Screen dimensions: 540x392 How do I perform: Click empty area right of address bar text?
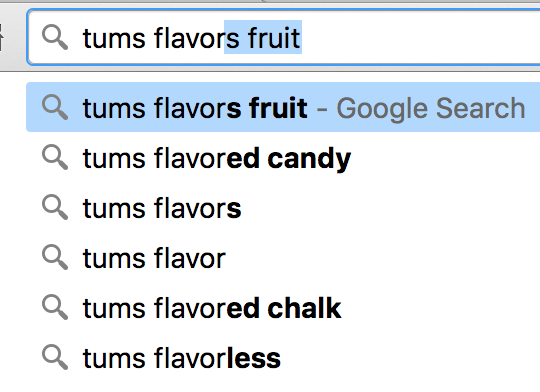coord(420,37)
